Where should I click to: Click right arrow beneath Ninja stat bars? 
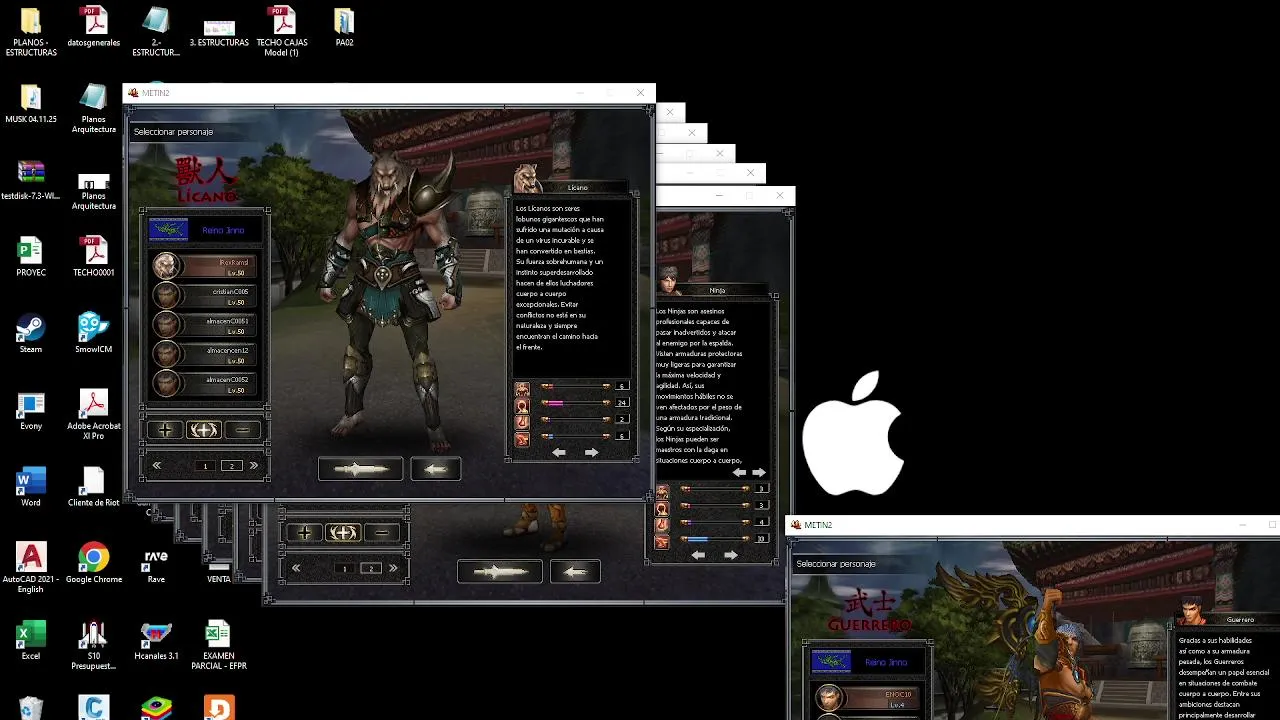(731, 555)
